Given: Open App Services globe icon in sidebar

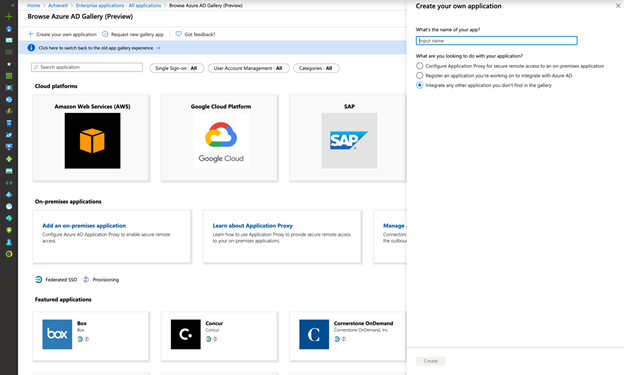Looking at the screenshot, I should [9, 100].
